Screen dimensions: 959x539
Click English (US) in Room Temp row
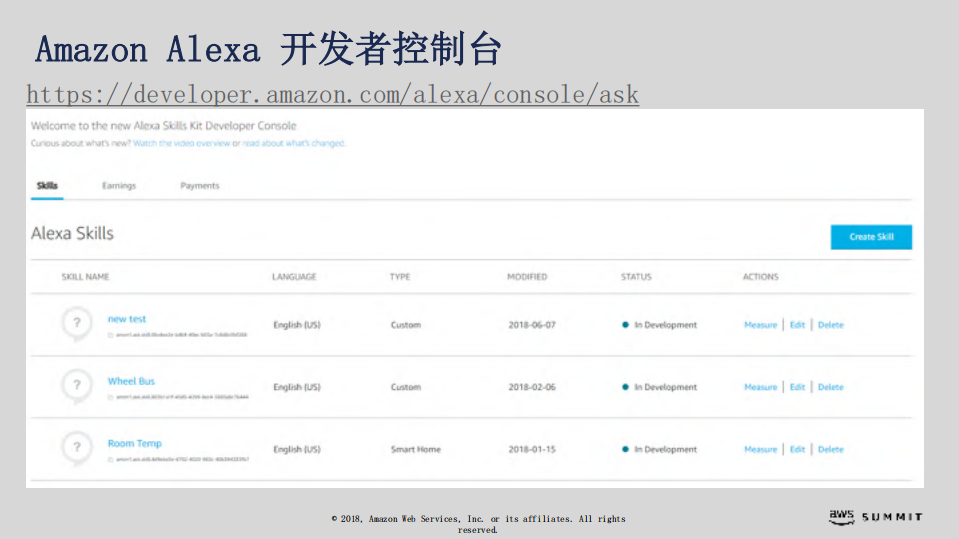(297, 450)
